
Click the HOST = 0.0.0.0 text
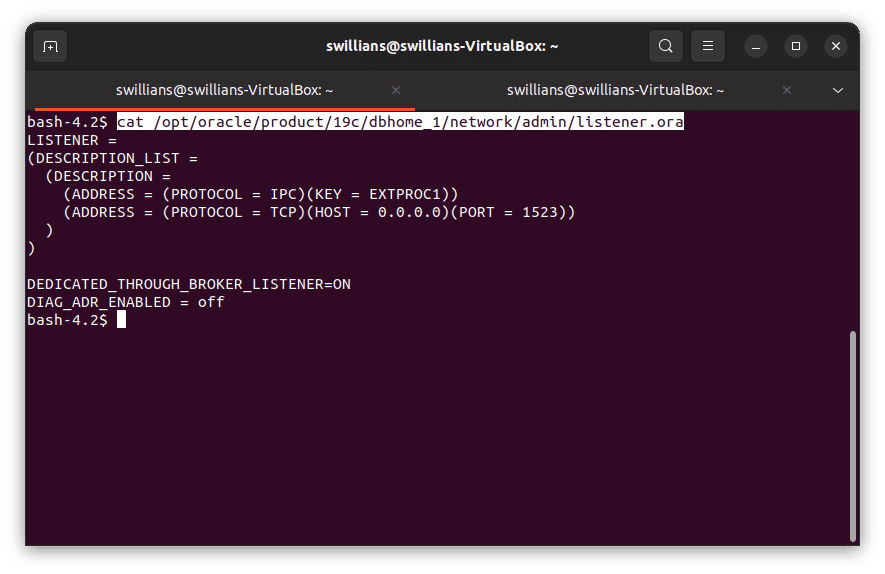[x=374, y=212]
